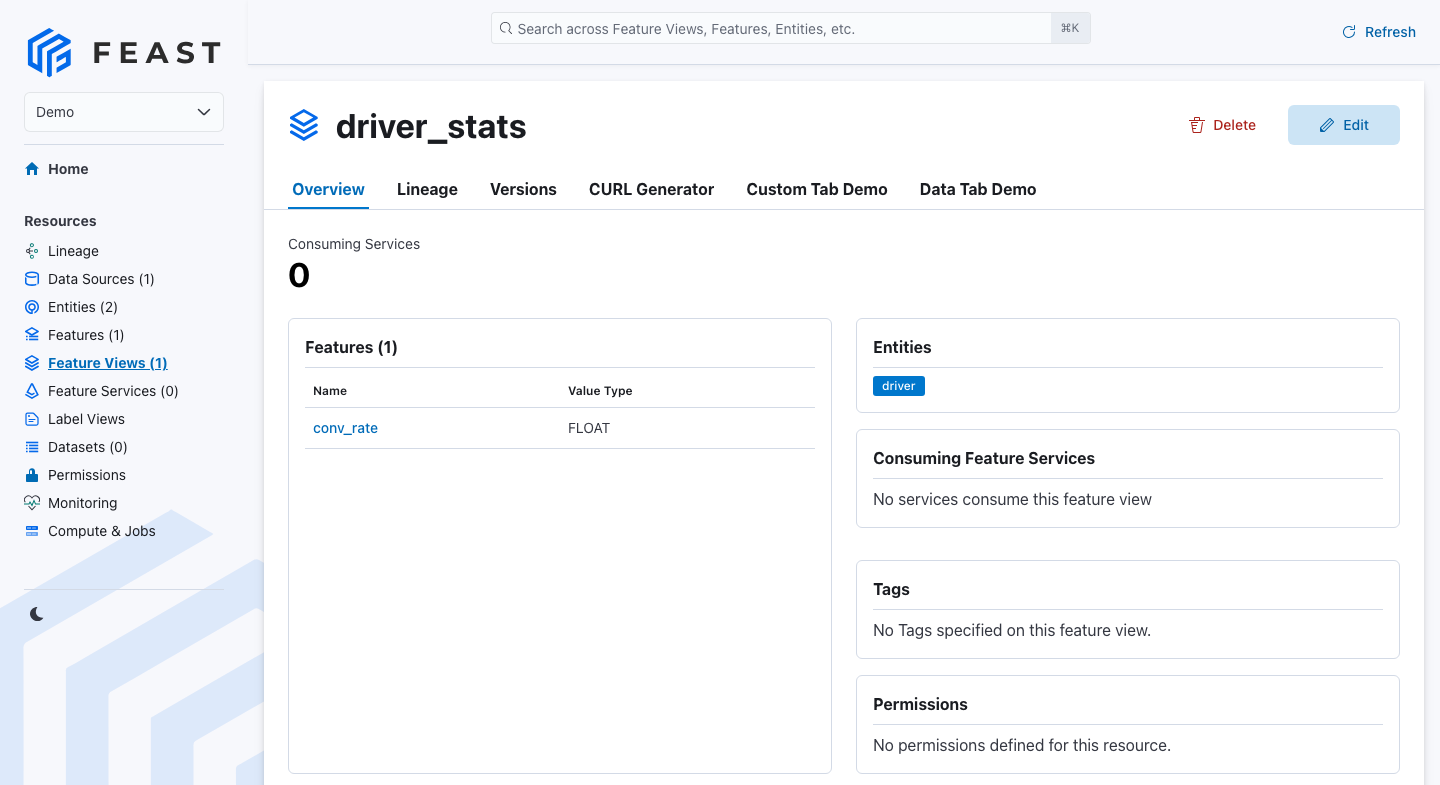Click the trash icon beside Delete
Screen dimensions: 1440x785
click(x=1197, y=125)
